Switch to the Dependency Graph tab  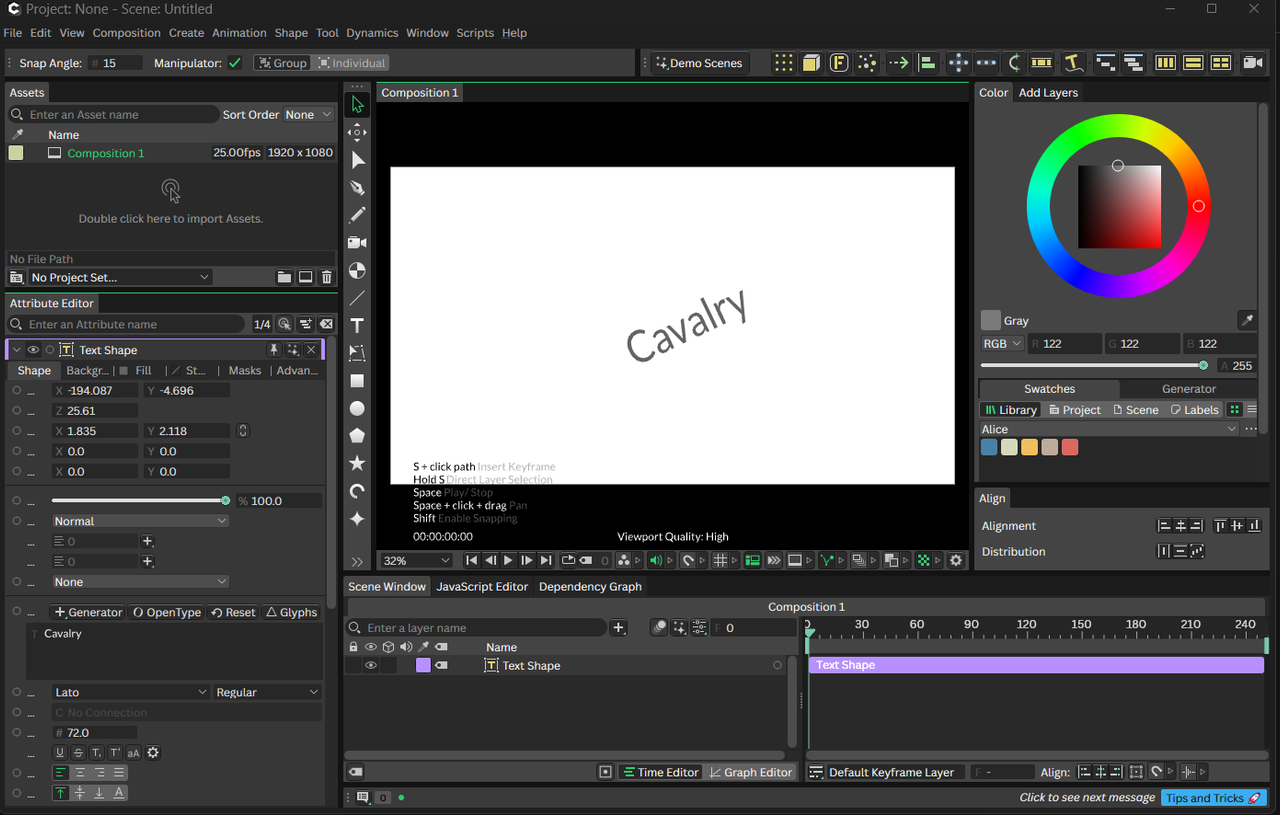tap(590, 587)
